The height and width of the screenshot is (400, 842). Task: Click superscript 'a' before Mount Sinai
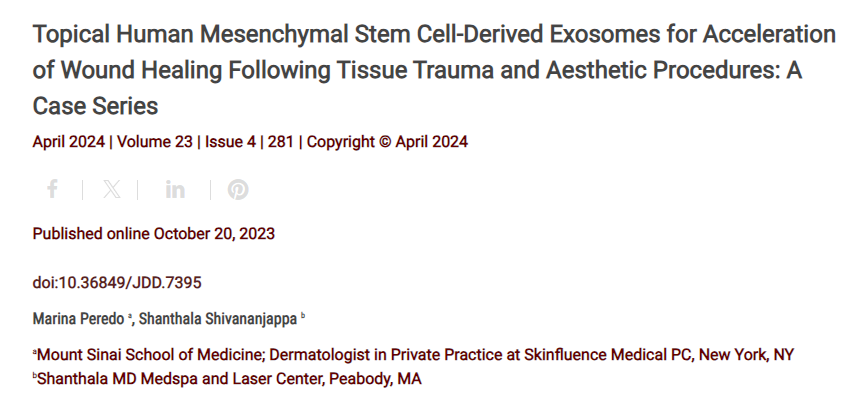click(35, 353)
